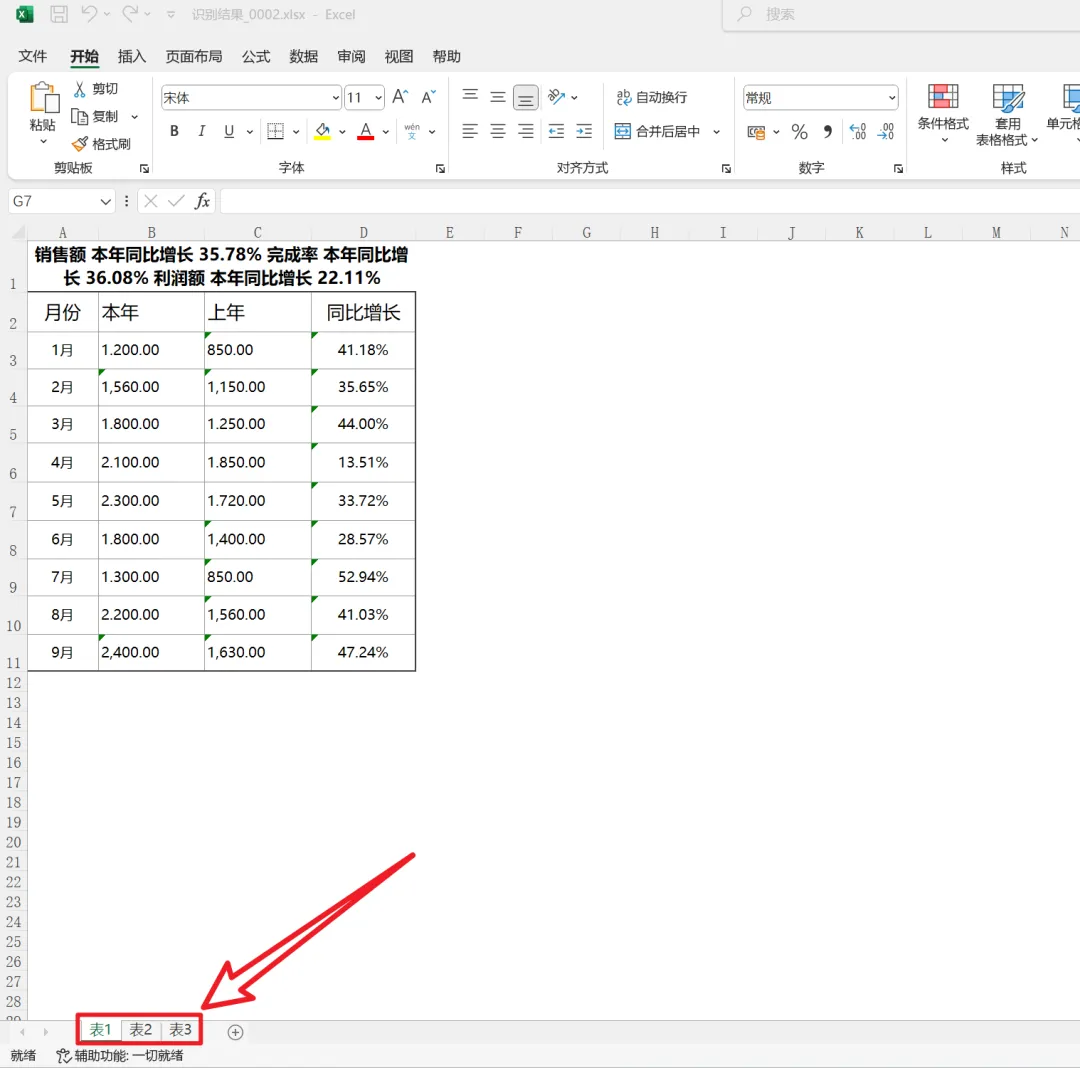The image size is (1080, 1068).
Task: Open the font size dropdown
Action: pos(378,98)
